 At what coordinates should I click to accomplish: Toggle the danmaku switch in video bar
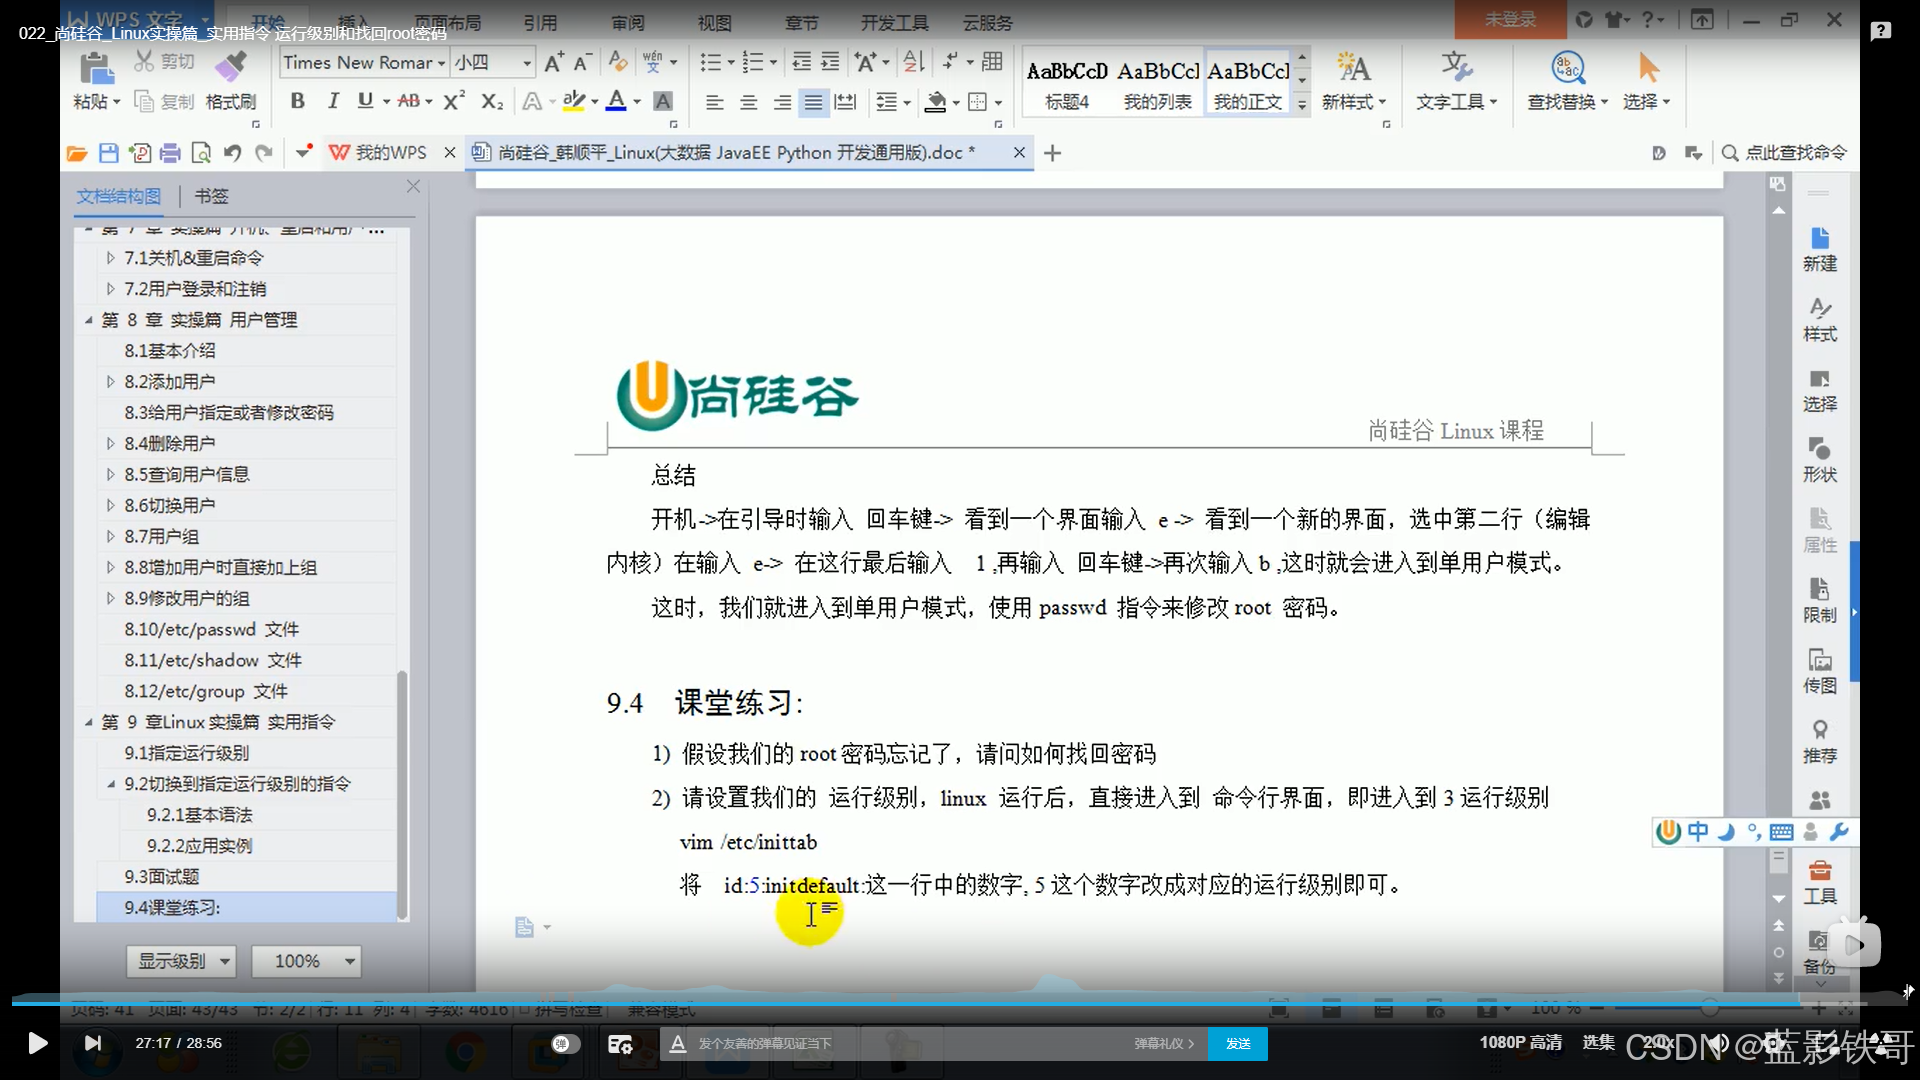coord(565,1043)
